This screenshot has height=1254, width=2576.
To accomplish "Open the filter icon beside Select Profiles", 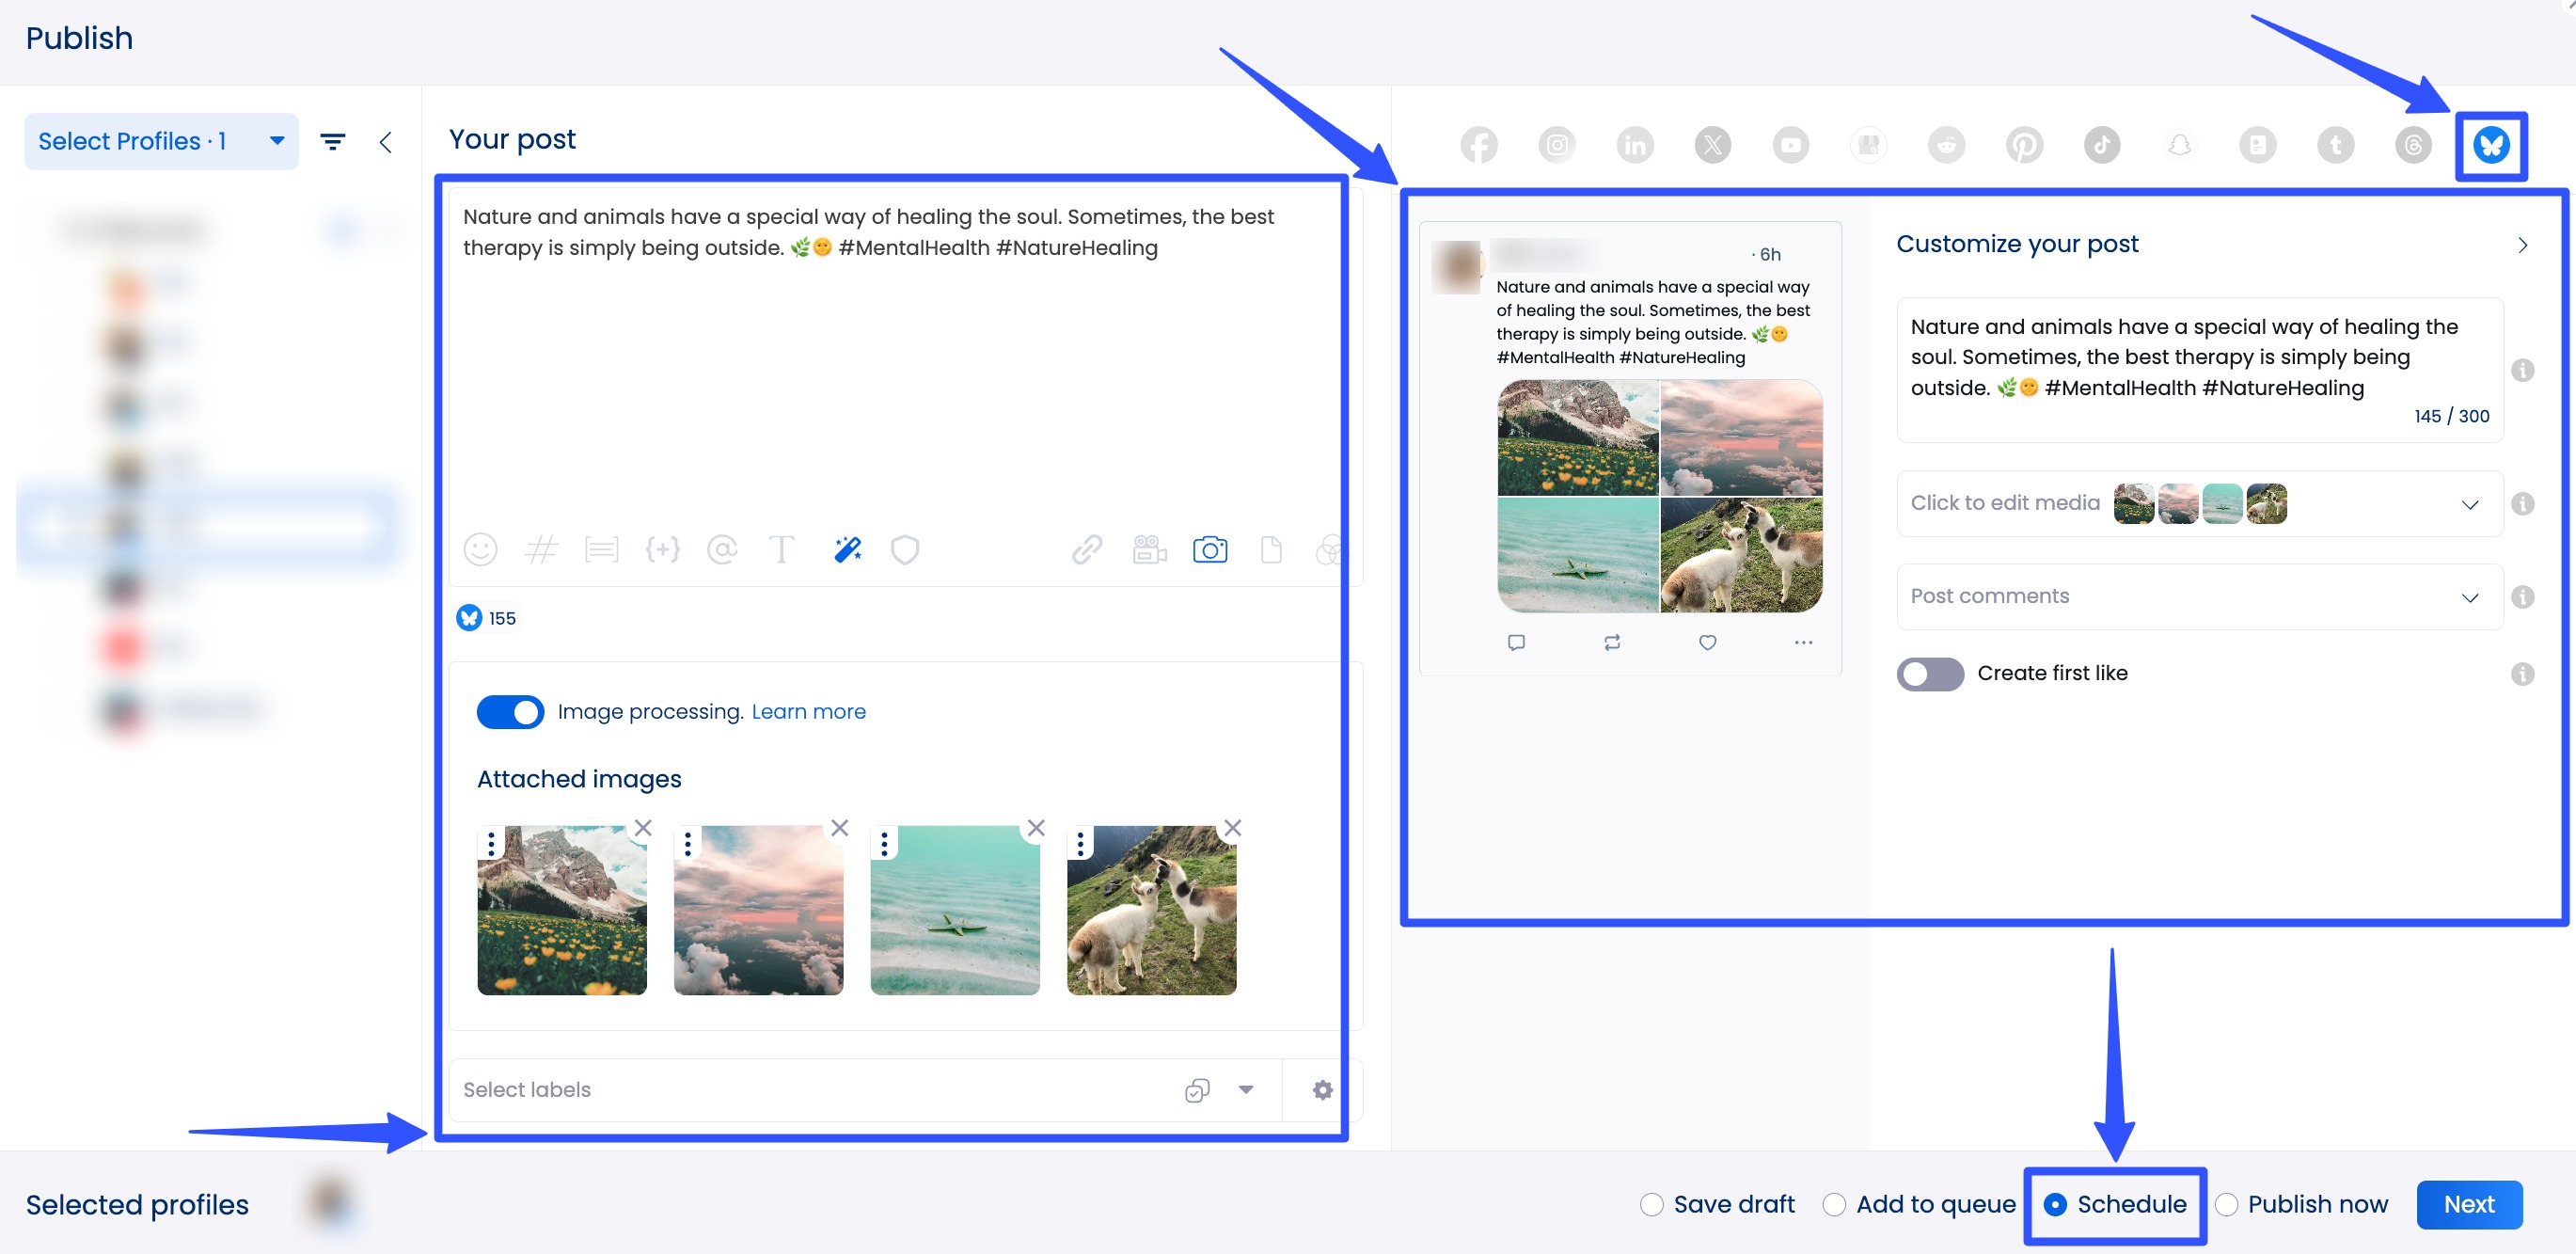I will [x=333, y=141].
